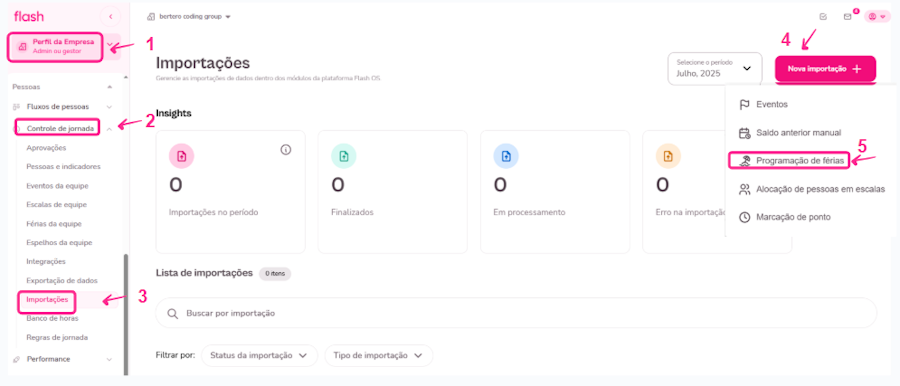Click the search magnifier icon
The height and width of the screenshot is (386, 900).
[172, 314]
